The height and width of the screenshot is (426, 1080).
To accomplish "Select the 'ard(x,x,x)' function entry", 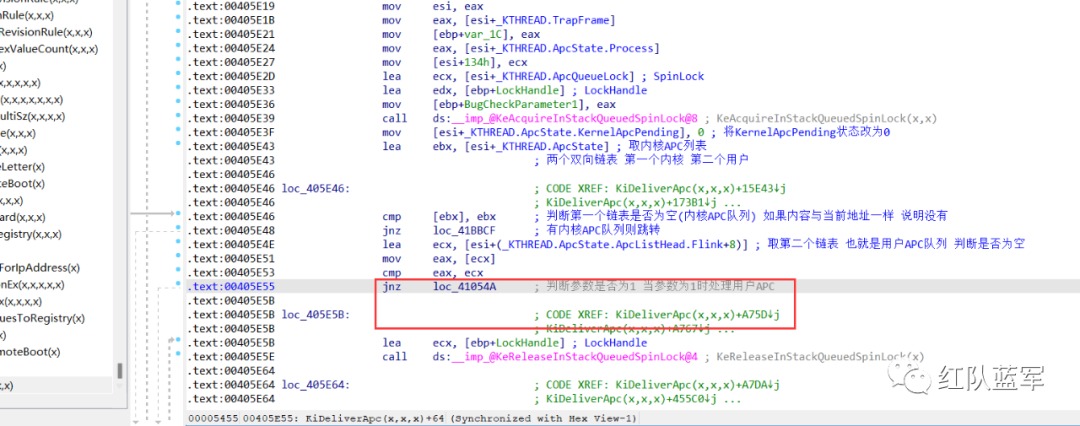I will click(x=23, y=216).
